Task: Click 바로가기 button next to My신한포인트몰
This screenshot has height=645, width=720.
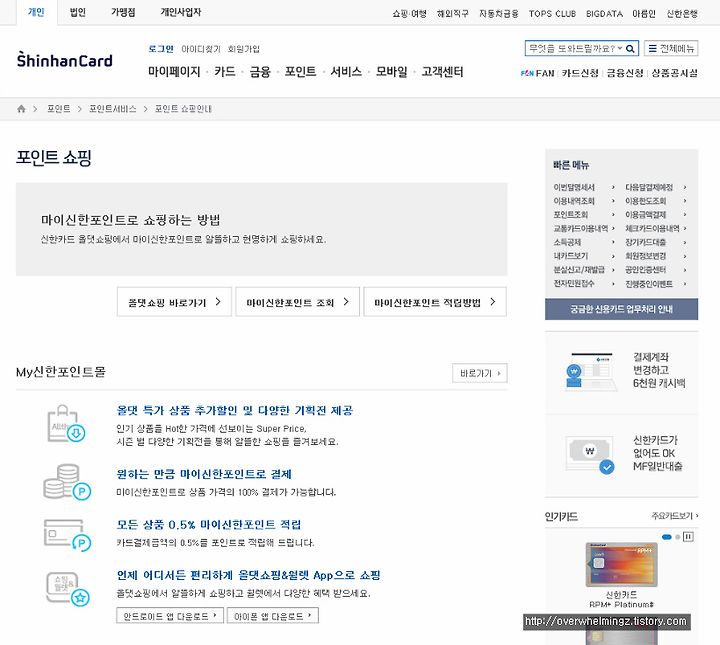Action: (x=480, y=373)
